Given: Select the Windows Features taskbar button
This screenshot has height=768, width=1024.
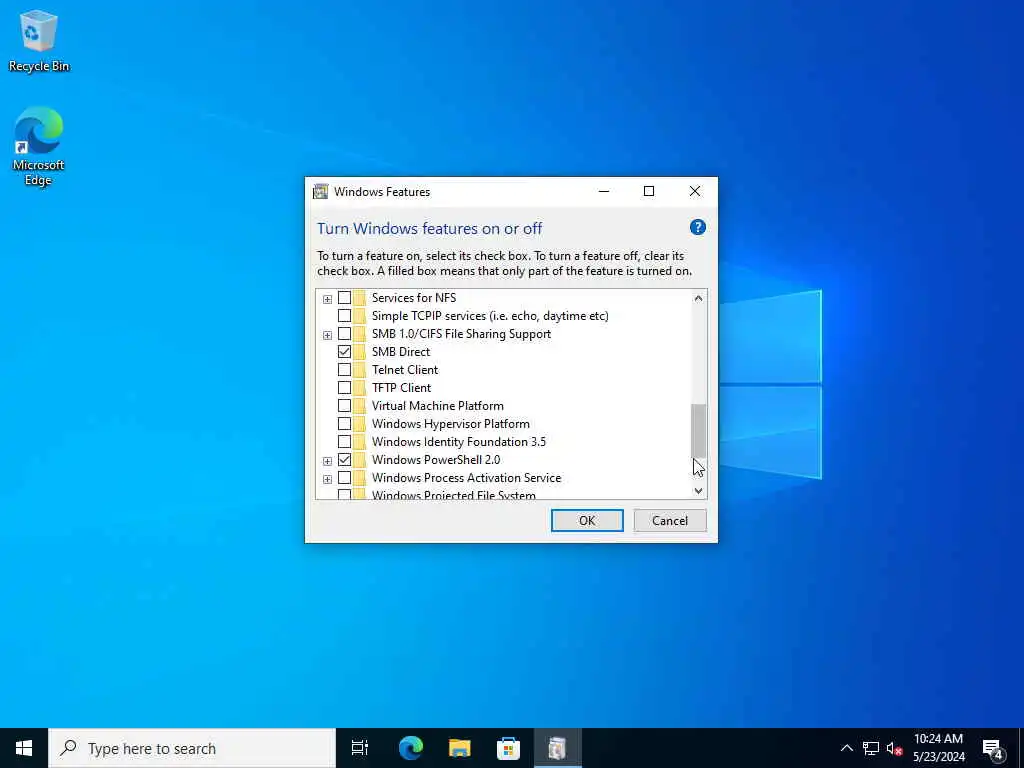Looking at the screenshot, I should [557, 748].
